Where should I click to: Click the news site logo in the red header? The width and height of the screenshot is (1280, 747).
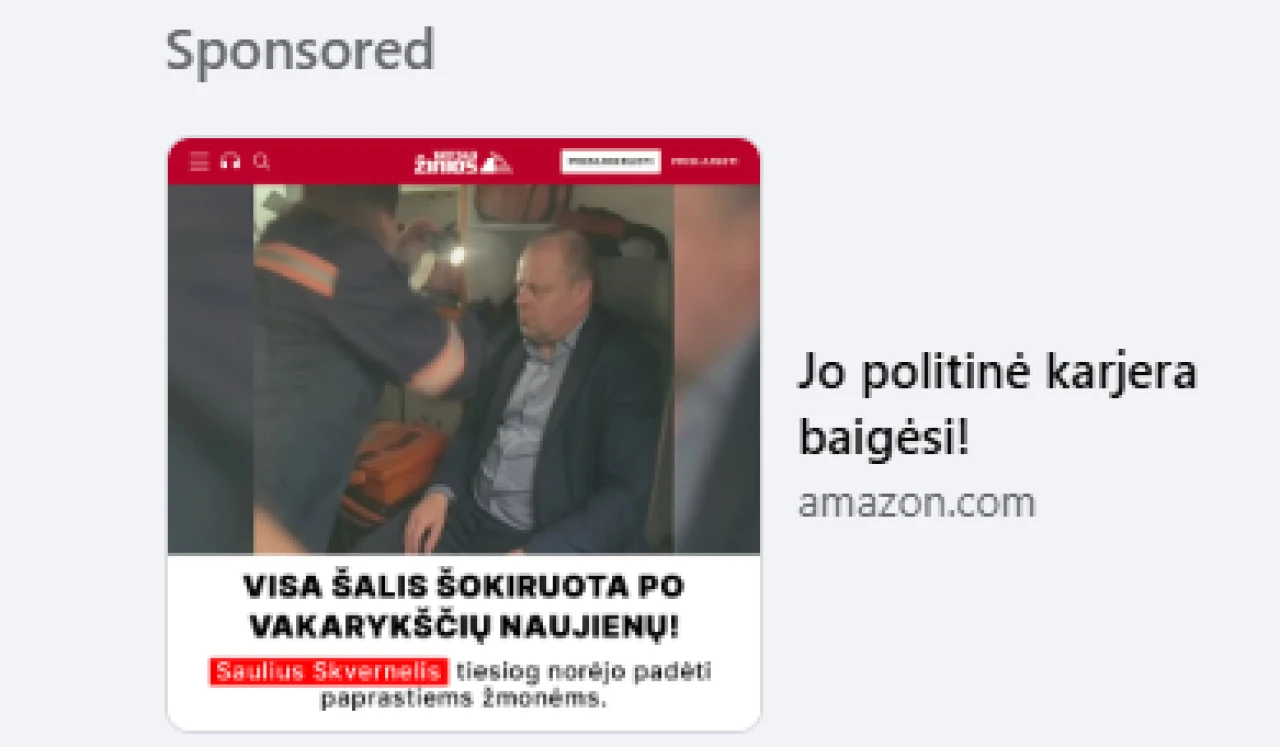click(463, 162)
